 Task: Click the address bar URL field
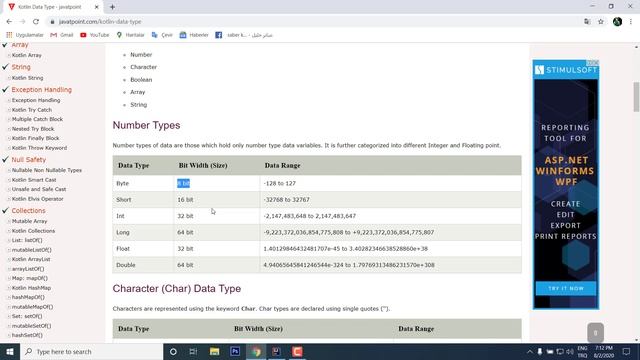[310, 22]
